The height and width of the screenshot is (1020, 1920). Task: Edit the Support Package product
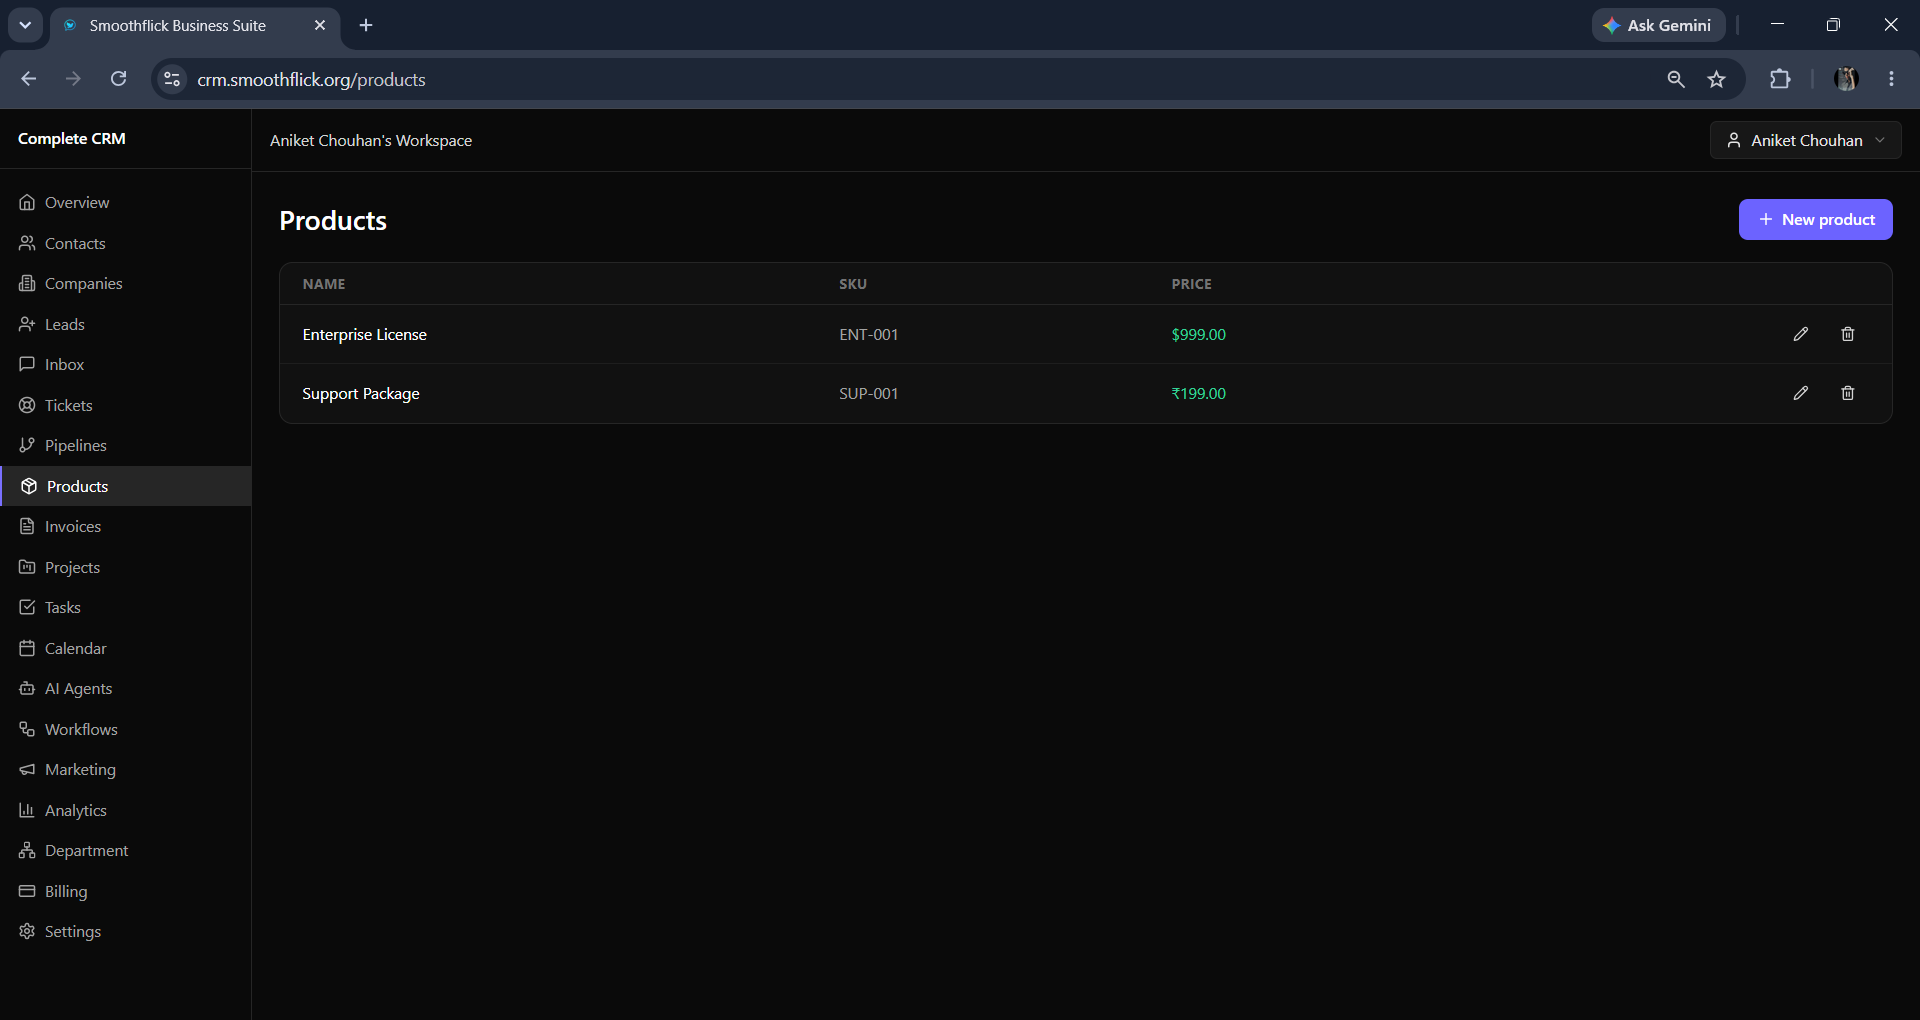[1800, 393]
